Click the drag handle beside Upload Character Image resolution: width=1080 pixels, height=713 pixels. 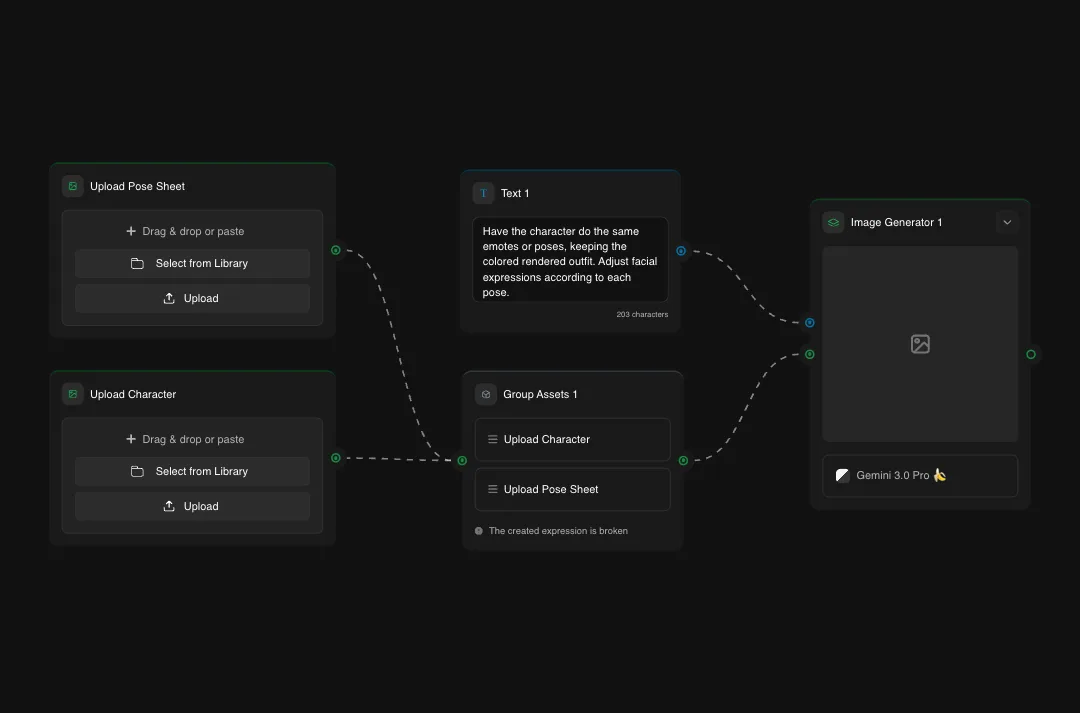[x=492, y=439]
